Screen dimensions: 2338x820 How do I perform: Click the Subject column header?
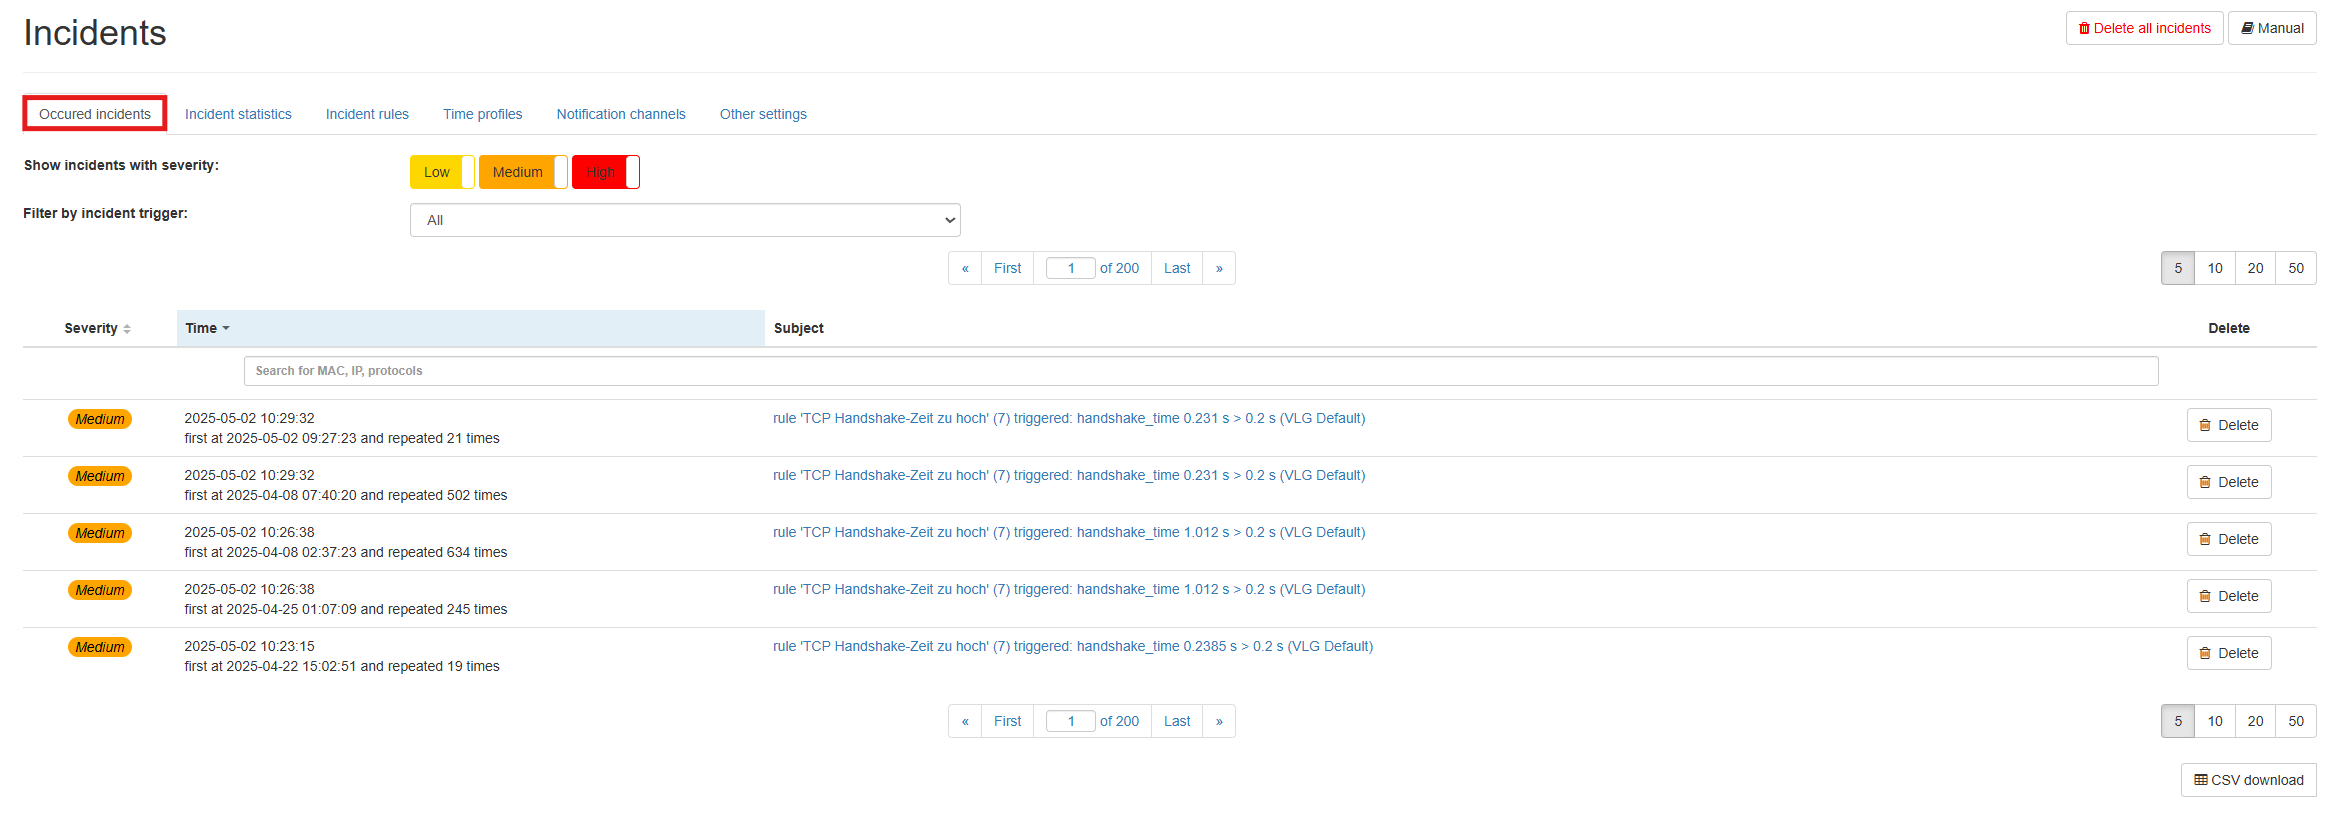pyautogui.click(x=798, y=328)
